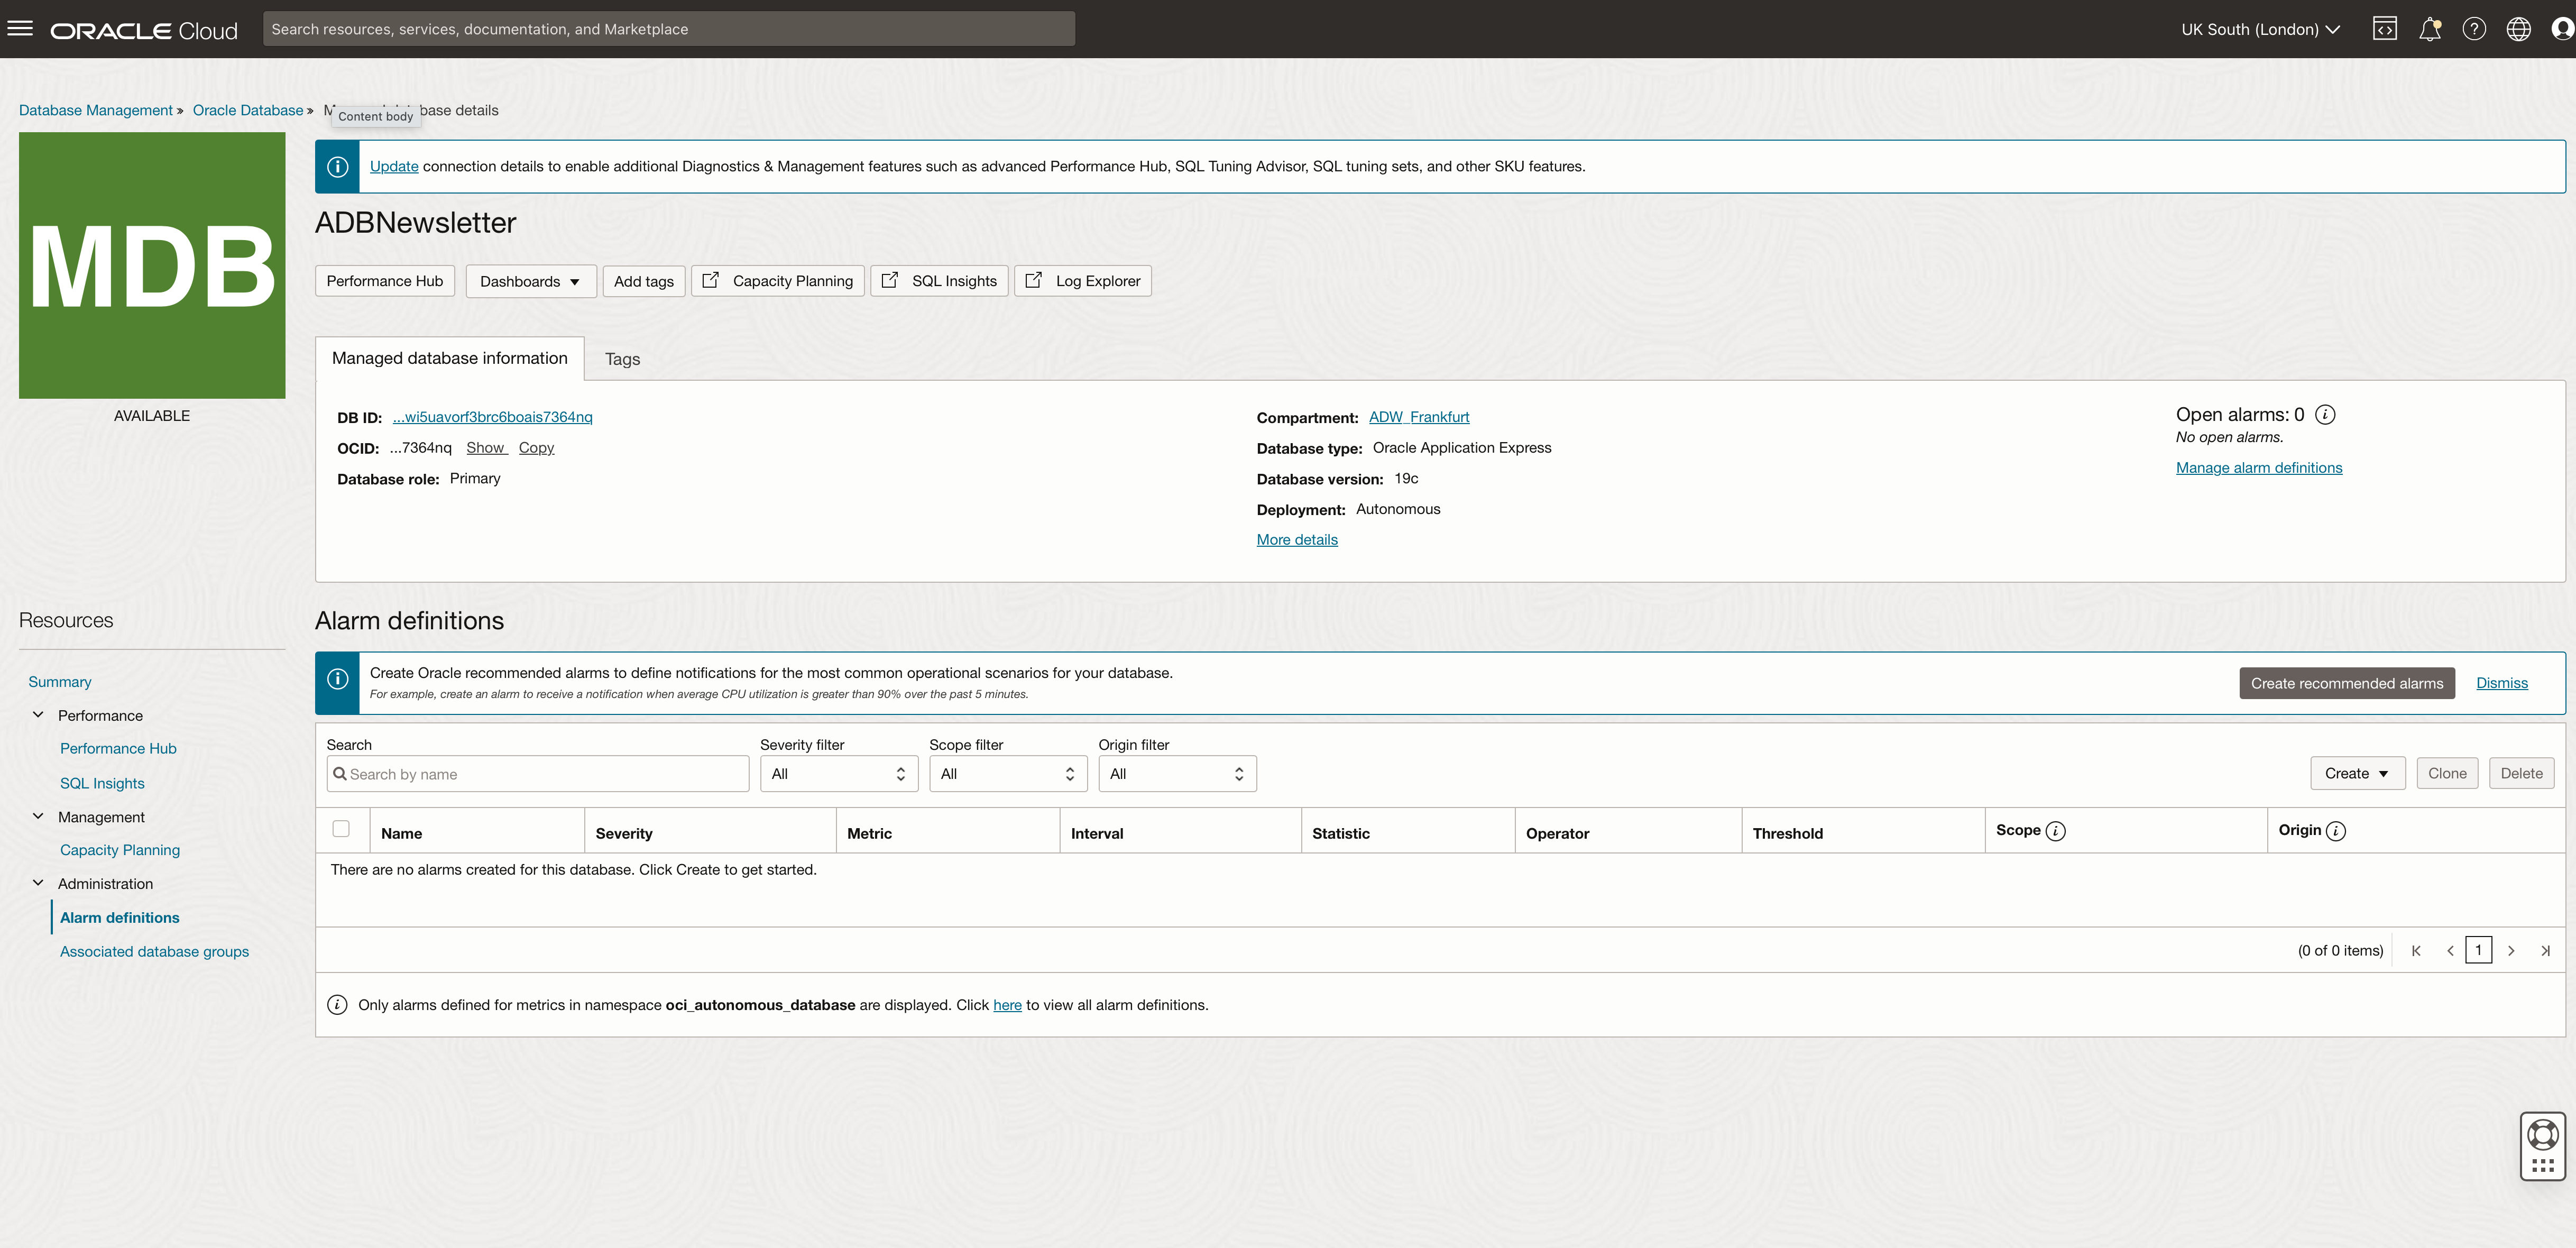2576x1248 pixels.
Task: Click the help question mark icon
Action: [x=2473, y=29]
